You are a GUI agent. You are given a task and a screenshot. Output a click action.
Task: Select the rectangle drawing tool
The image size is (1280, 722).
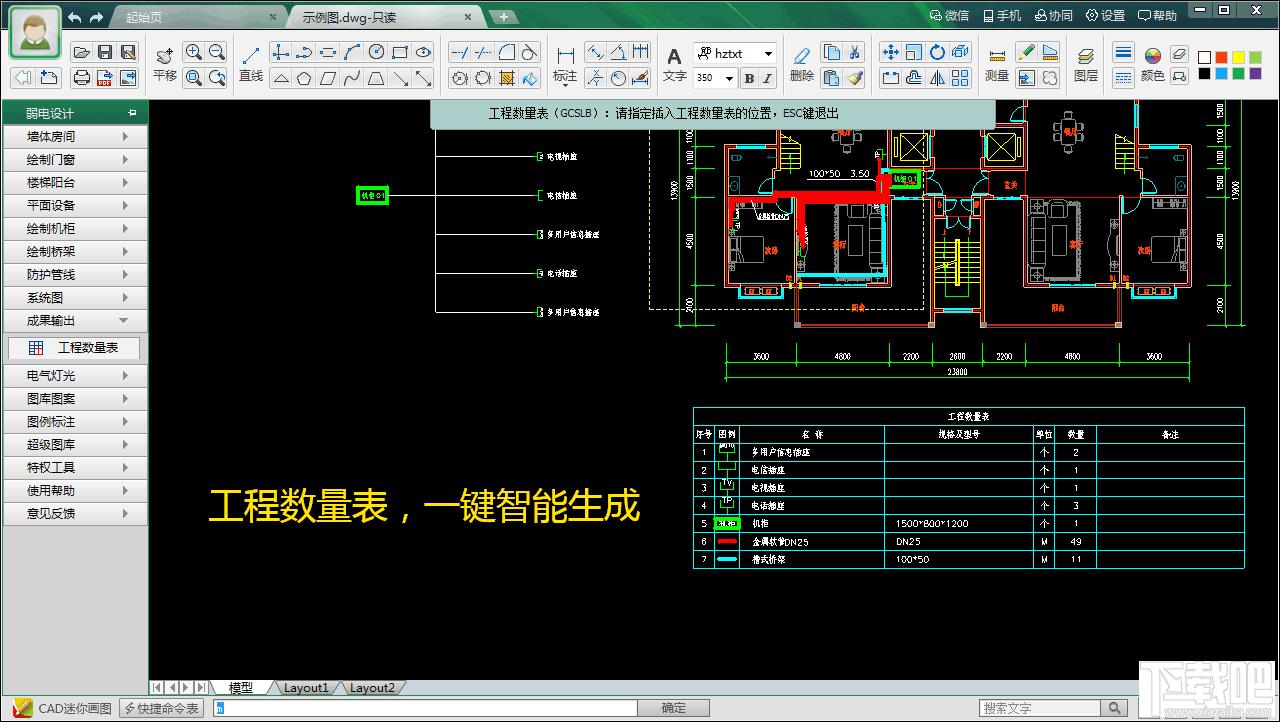pyautogui.click(x=400, y=52)
